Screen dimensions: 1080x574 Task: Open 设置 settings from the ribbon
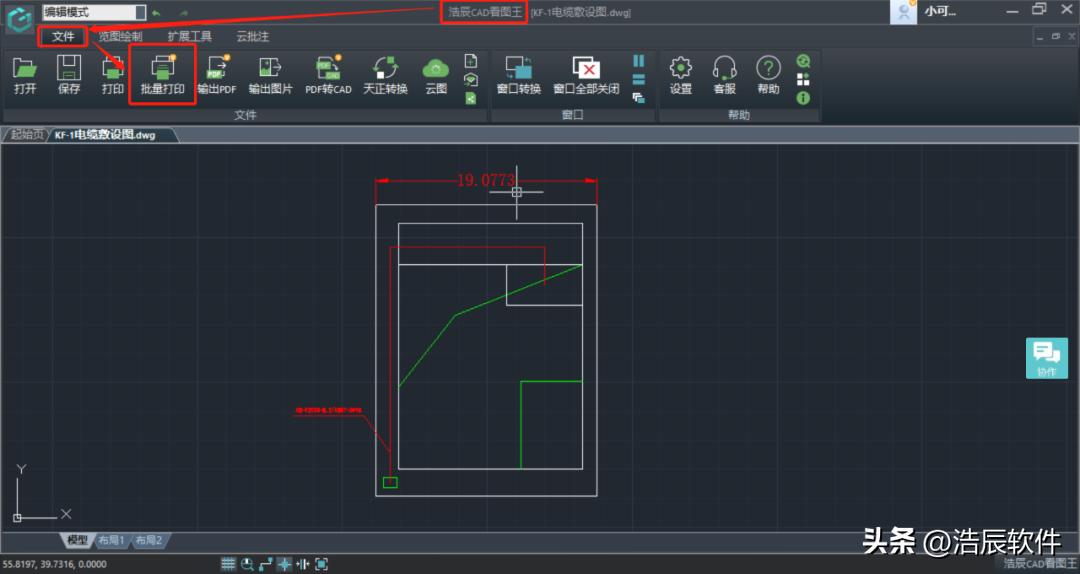681,75
